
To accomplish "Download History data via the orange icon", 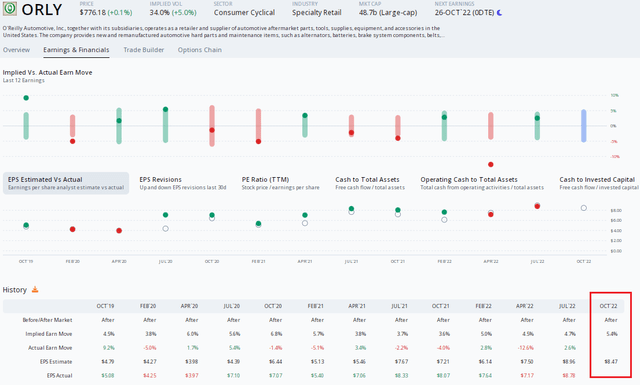I will click(x=35, y=289).
